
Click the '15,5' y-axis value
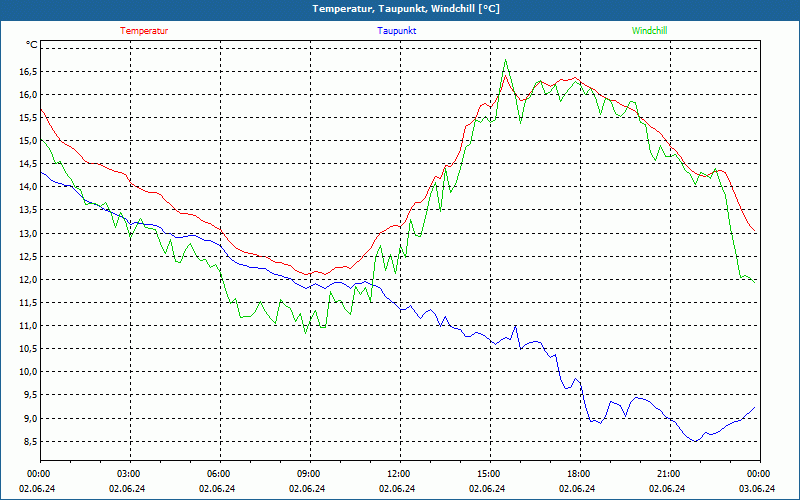(28, 117)
